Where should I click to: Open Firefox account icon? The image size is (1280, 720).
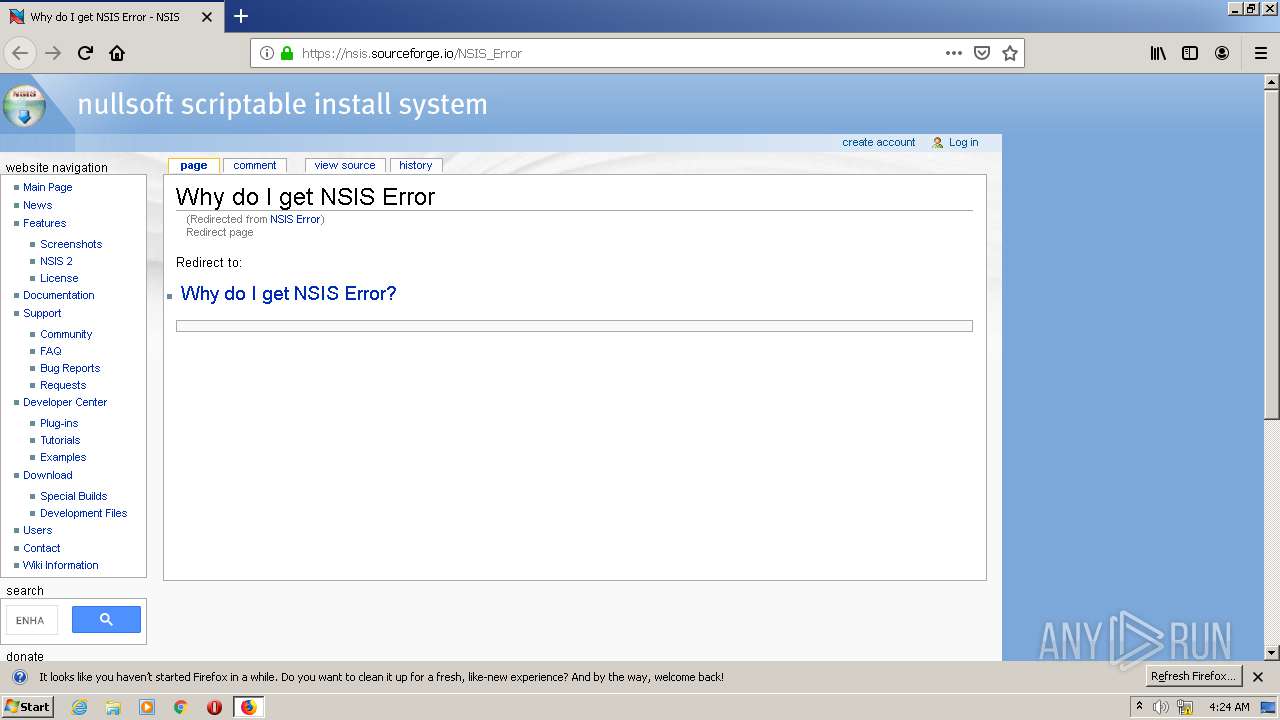(x=1222, y=53)
